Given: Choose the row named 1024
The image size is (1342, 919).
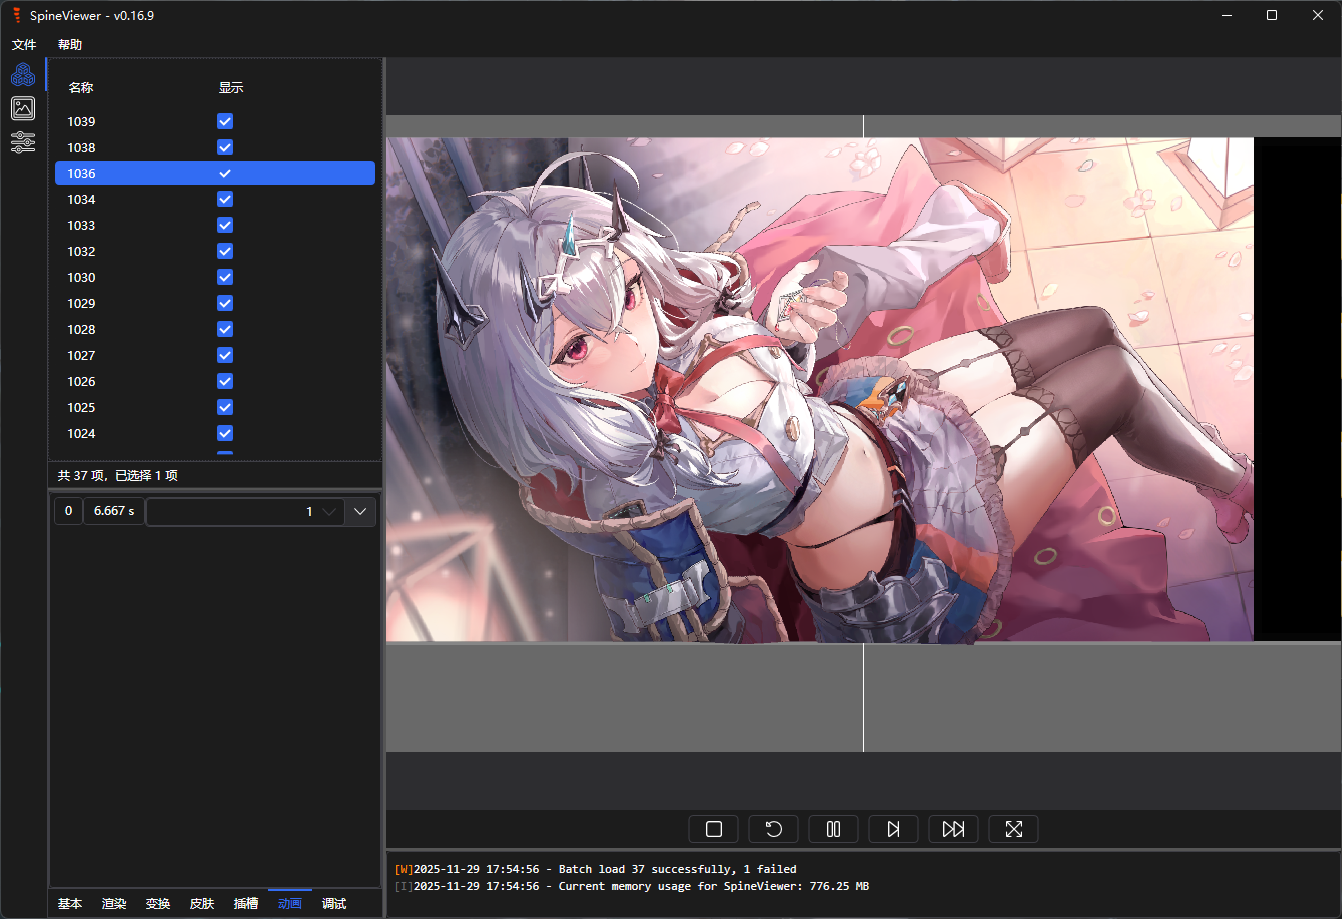Looking at the screenshot, I should 215,433.
